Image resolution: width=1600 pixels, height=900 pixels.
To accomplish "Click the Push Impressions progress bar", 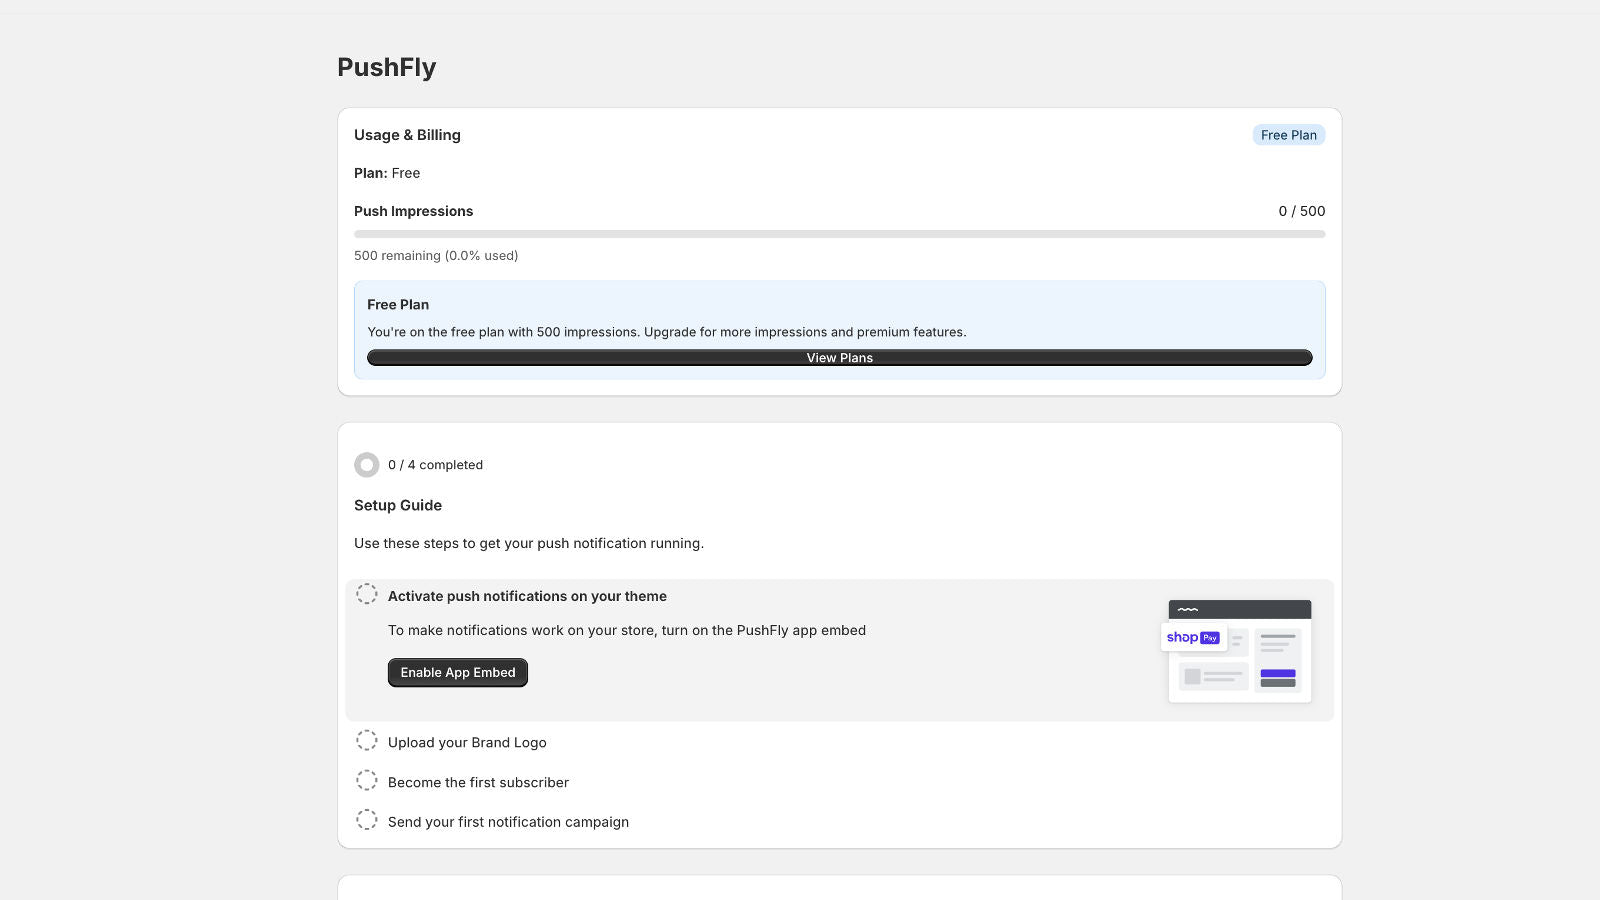I will pyautogui.click(x=840, y=234).
